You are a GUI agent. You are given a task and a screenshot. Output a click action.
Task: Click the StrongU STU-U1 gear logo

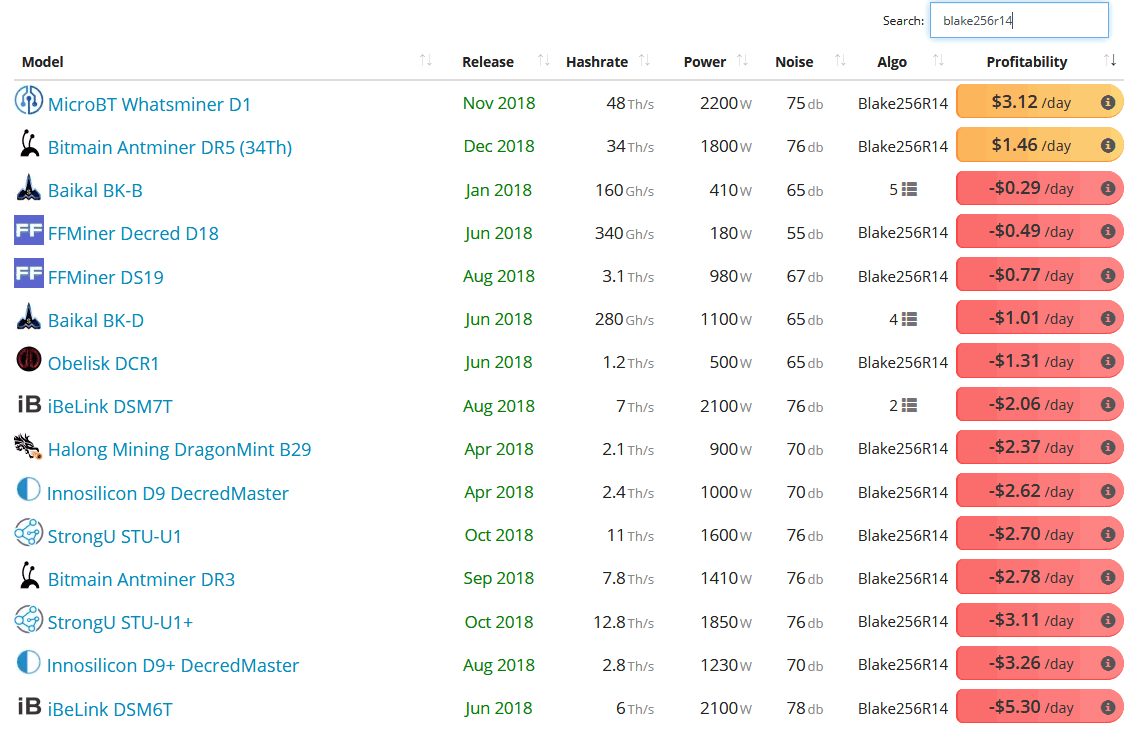click(28, 534)
